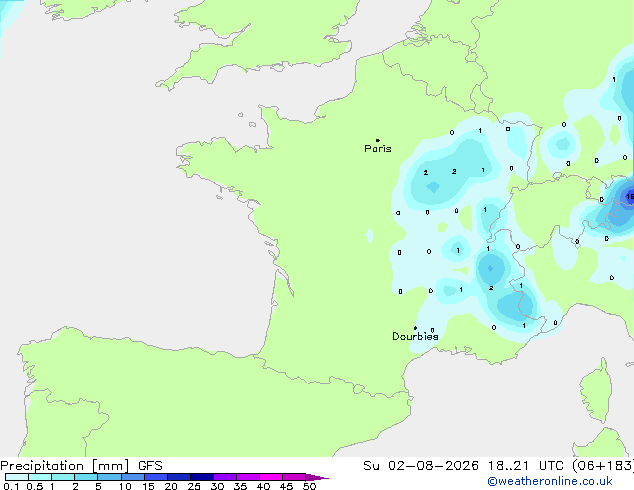The image size is (634, 490).
Task: Pick the 1–2 mm legend swatch
Action: (63, 477)
